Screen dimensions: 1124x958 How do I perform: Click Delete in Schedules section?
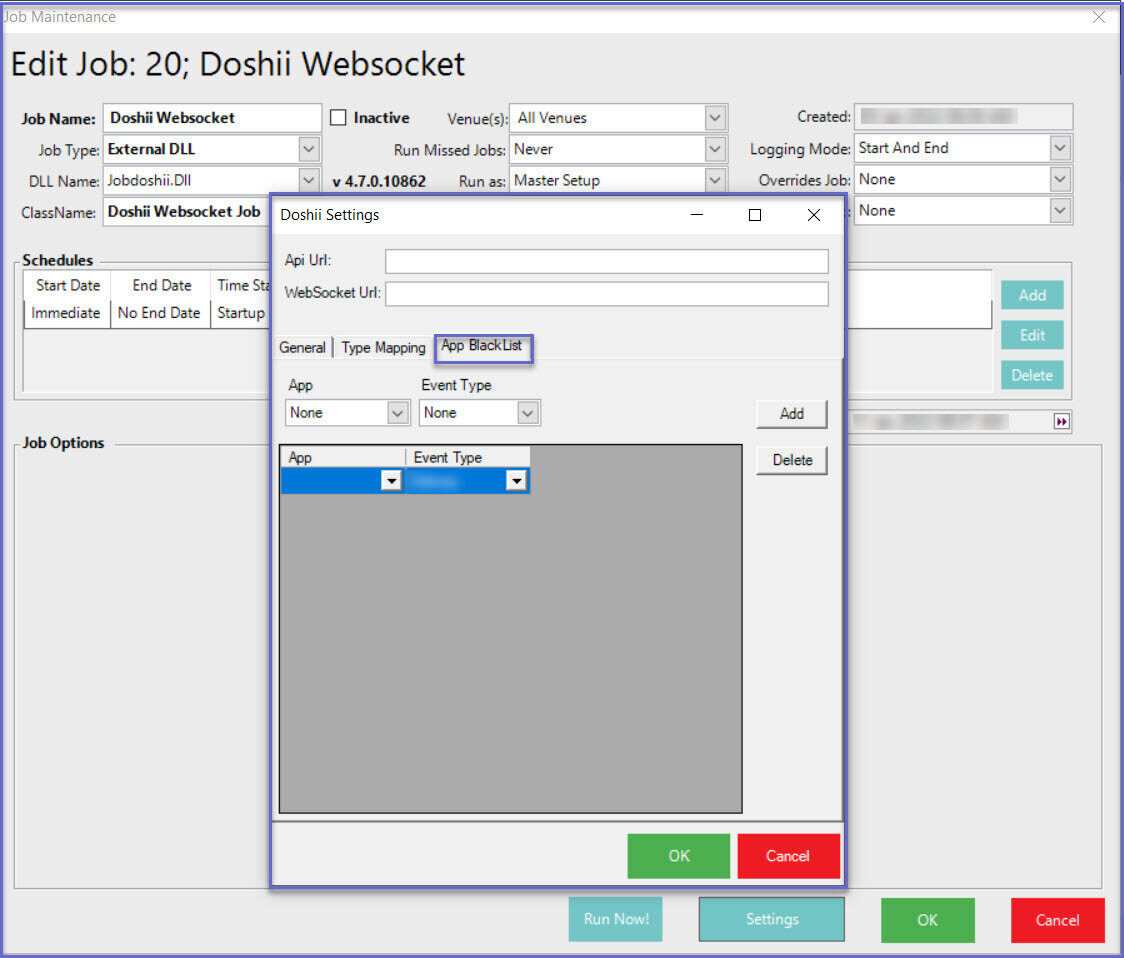click(x=1032, y=375)
